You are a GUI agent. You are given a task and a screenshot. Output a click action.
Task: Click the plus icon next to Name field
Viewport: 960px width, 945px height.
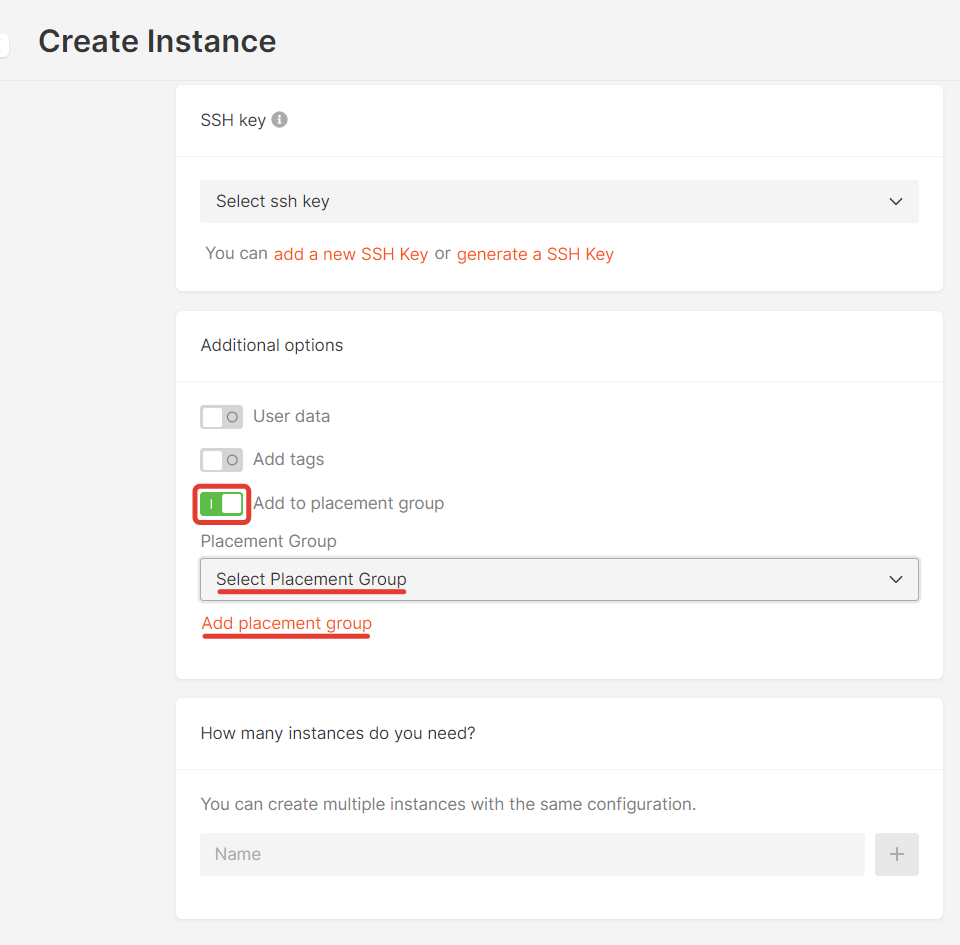(x=896, y=854)
